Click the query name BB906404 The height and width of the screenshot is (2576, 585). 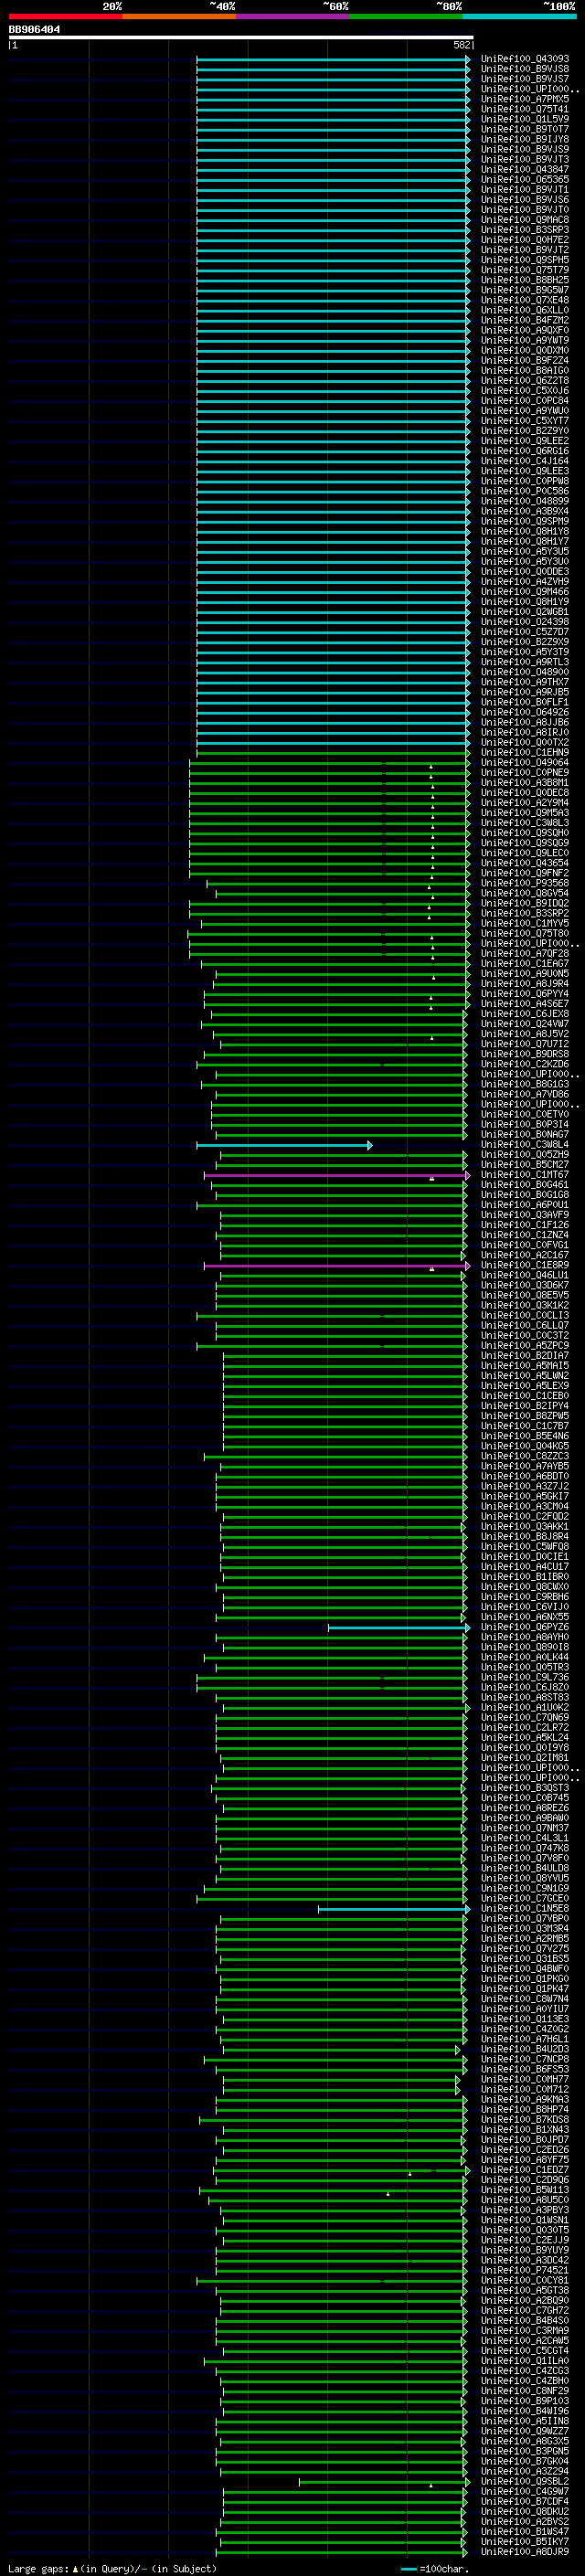(34, 30)
